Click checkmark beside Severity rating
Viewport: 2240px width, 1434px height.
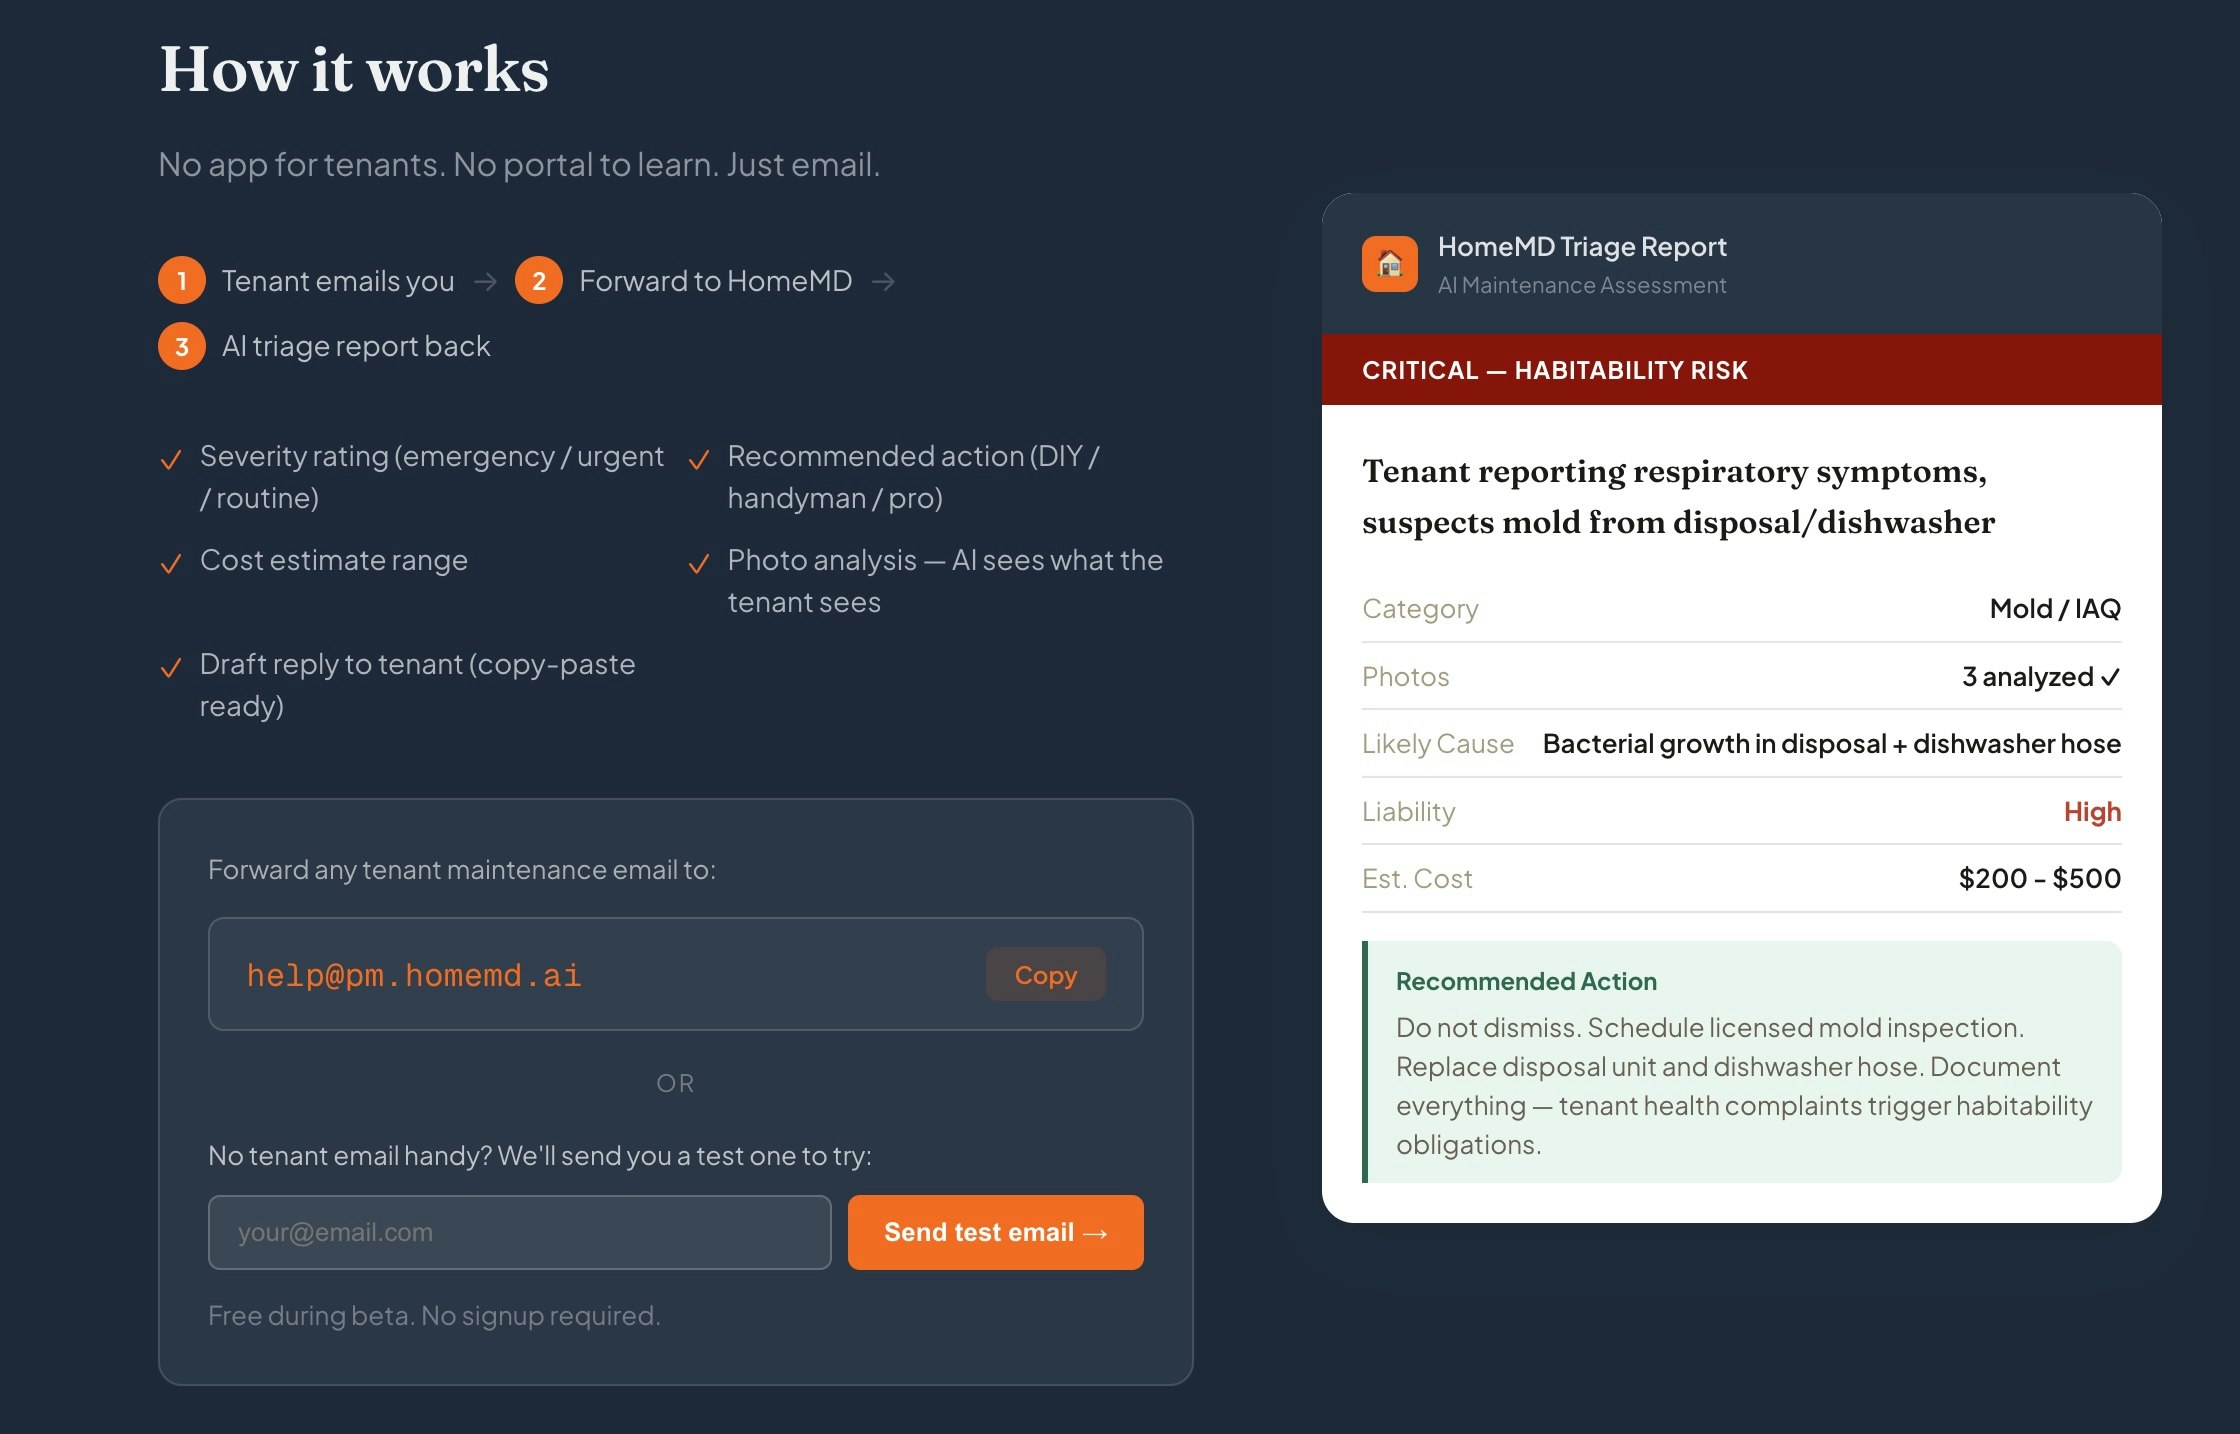pyautogui.click(x=171, y=460)
